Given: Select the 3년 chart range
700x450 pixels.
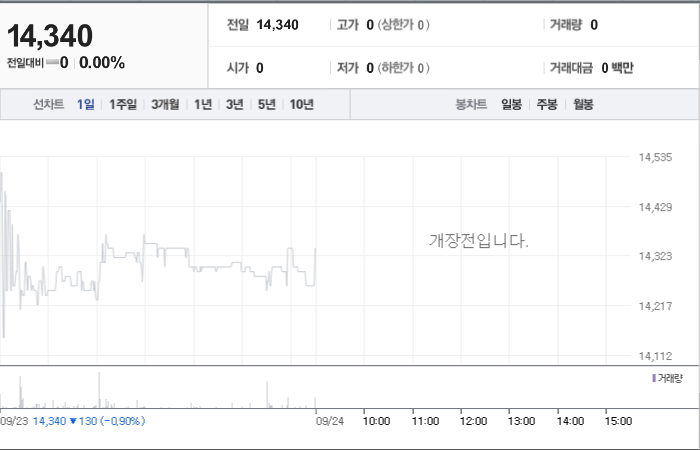Looking at the screenshot, I should (234, 104).
